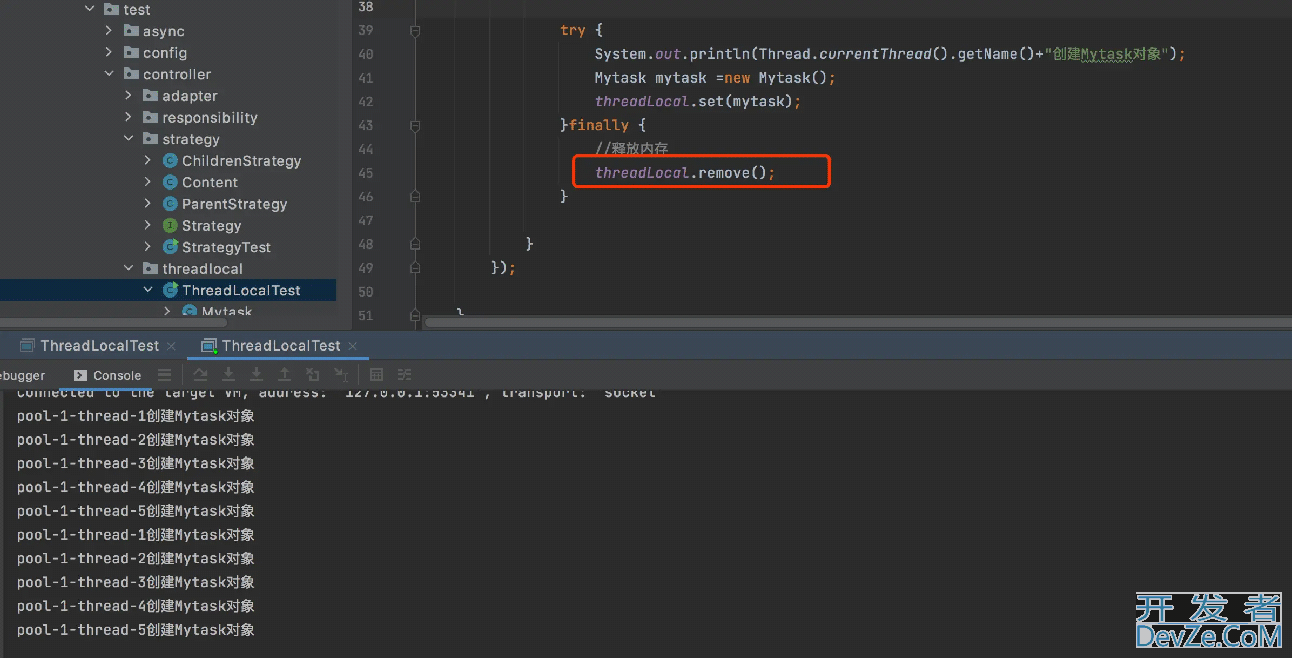Viewport: 1292px width, 658px height.
Task: Fold the try block at line 39
Action: [x=415, y=30]
